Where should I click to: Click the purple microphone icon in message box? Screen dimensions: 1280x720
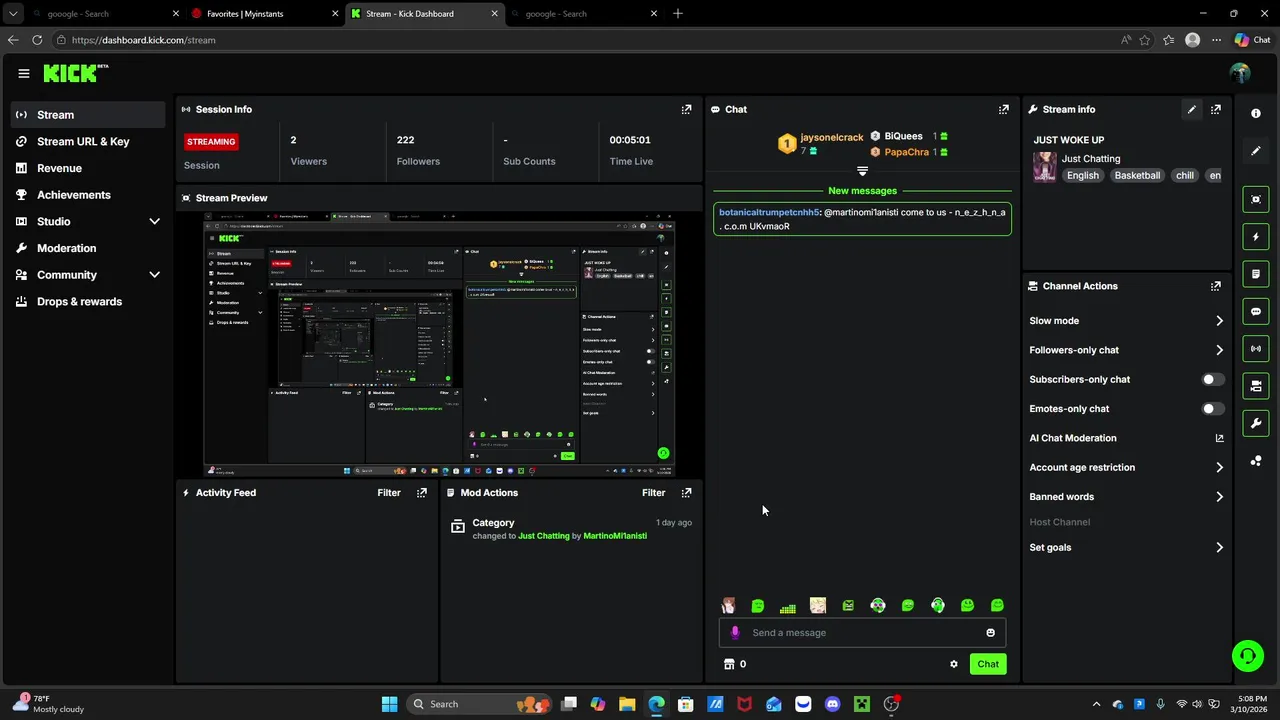(x=735, y=632)
